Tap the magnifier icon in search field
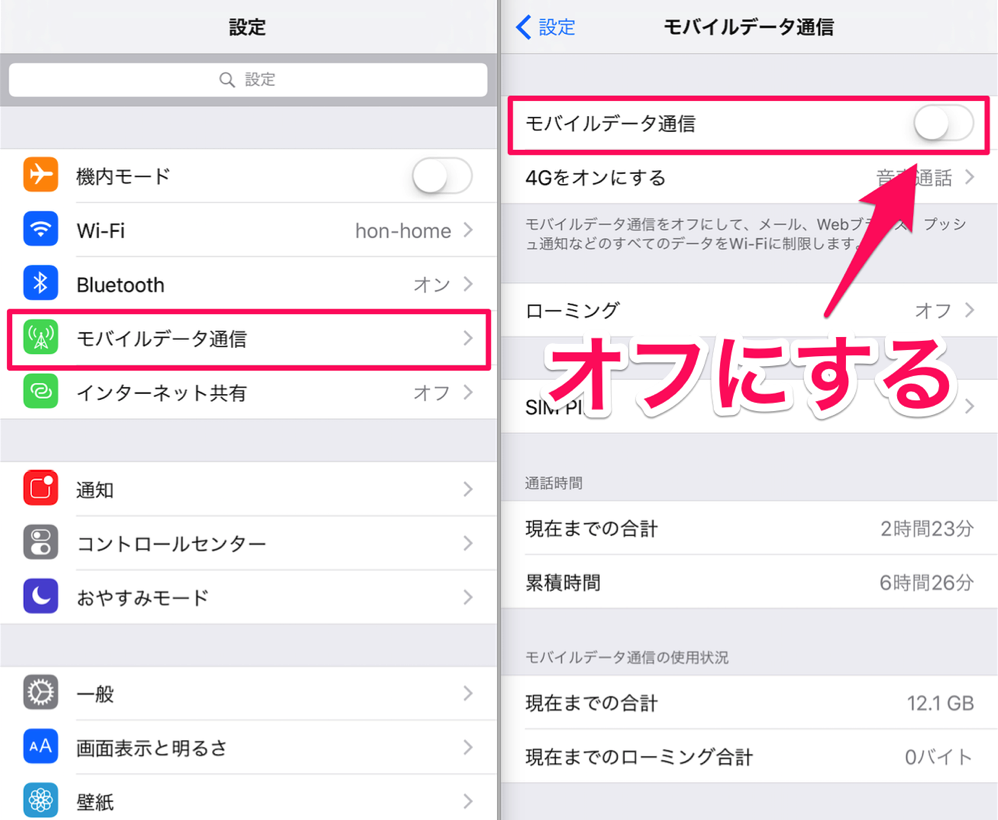998x820 pixels. point(227,80)
